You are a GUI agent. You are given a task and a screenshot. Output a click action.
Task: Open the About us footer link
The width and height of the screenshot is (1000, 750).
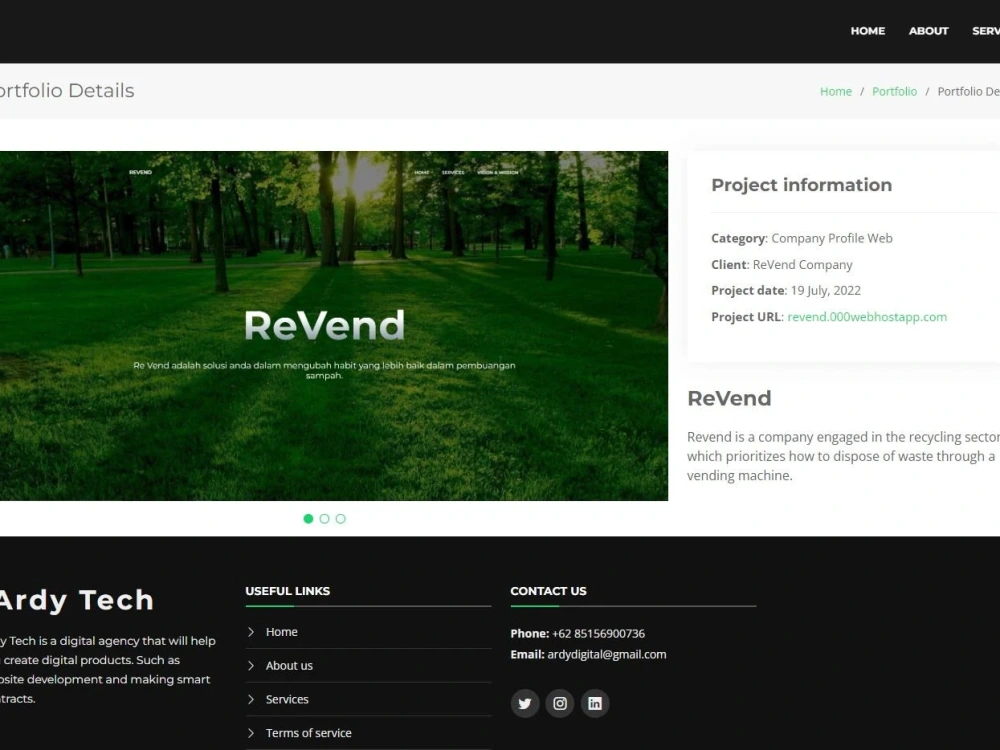[289, 665]
